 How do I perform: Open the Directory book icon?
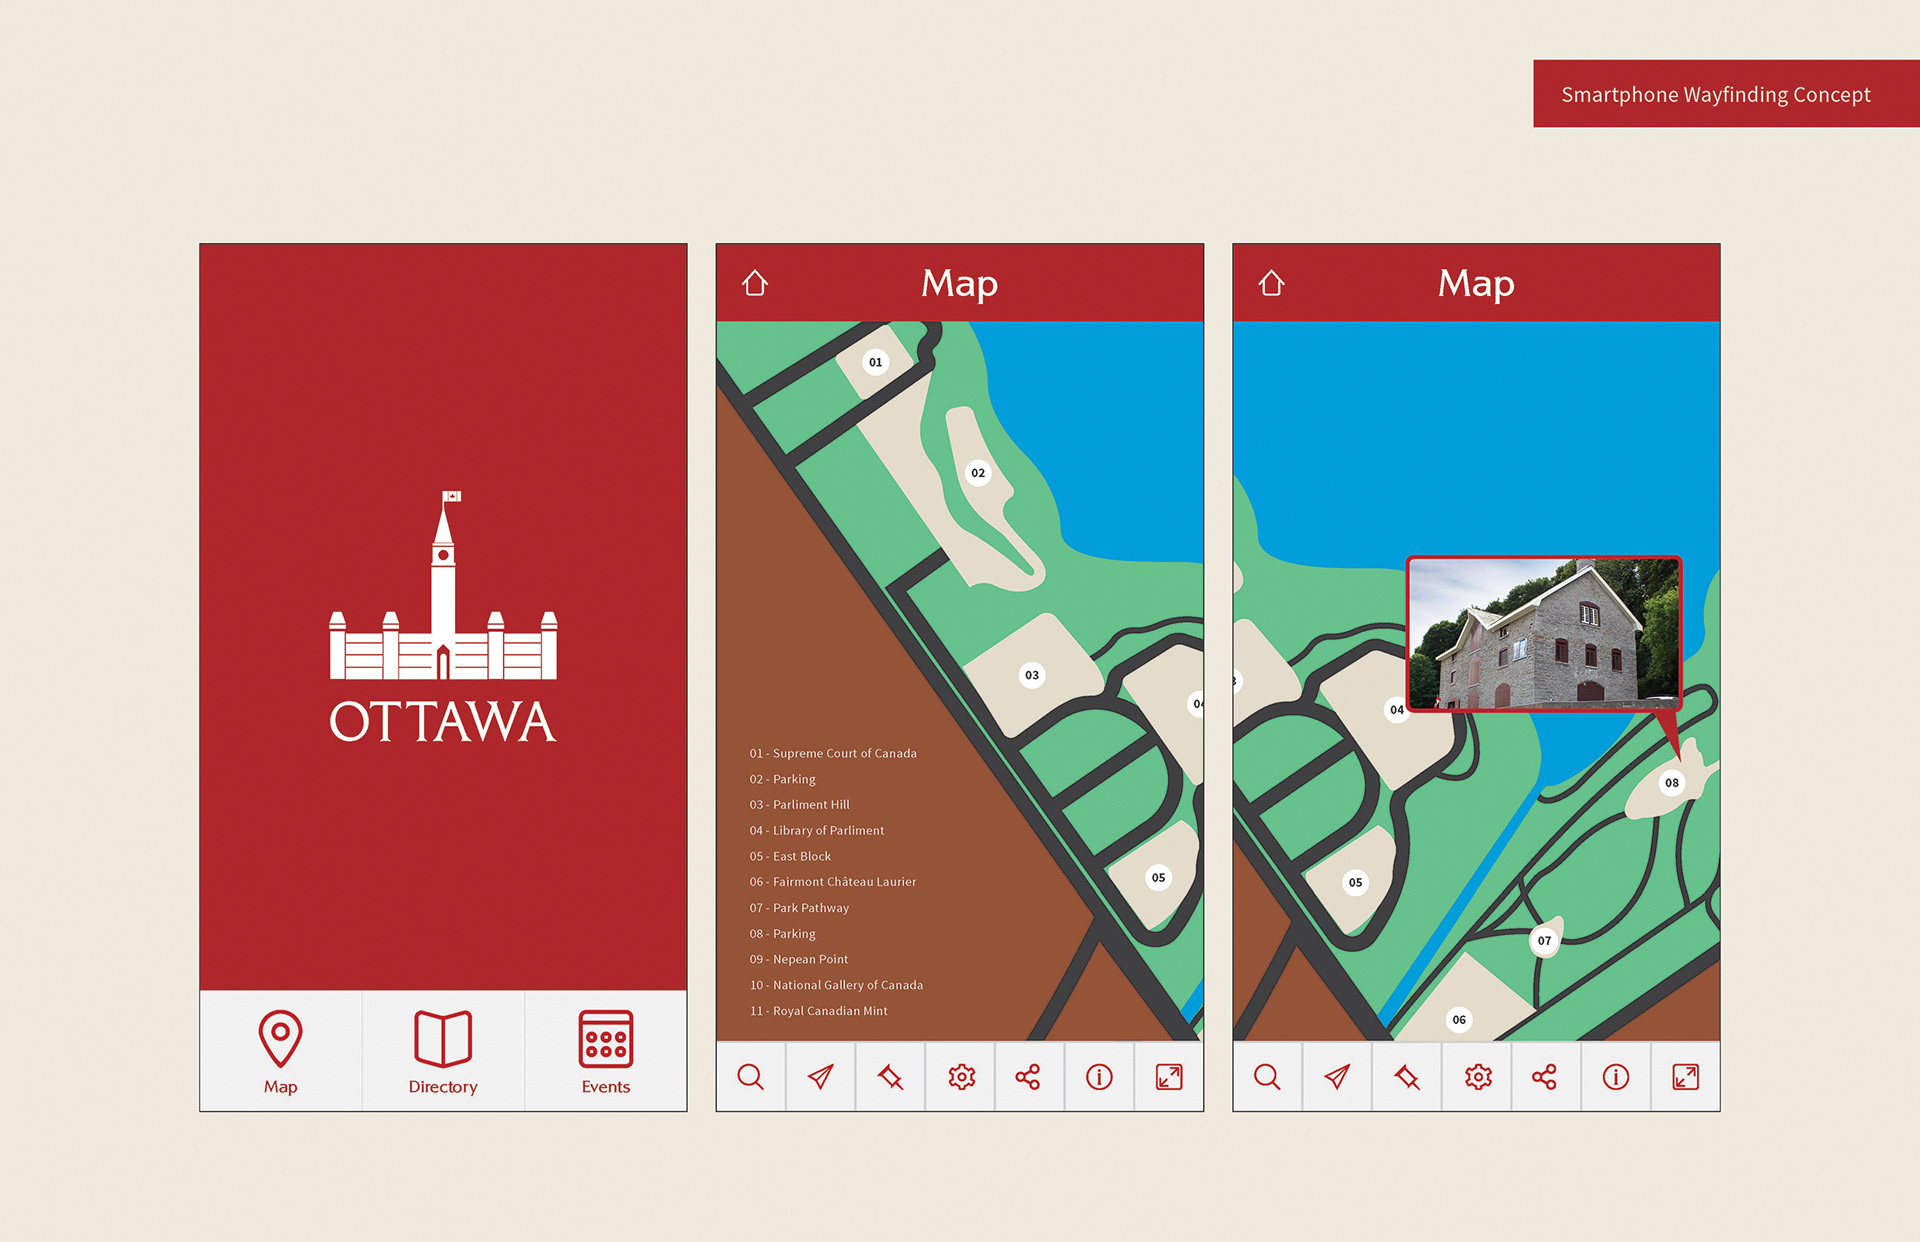click(443, 1040)
